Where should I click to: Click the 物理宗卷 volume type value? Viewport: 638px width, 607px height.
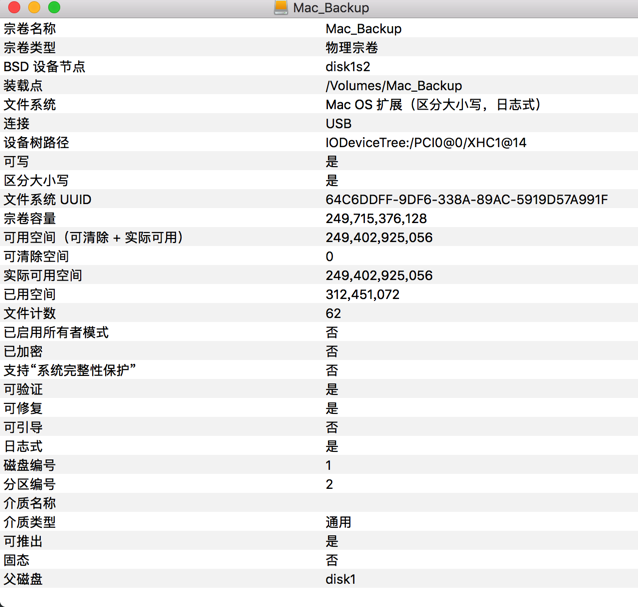[x=352, y=48]
